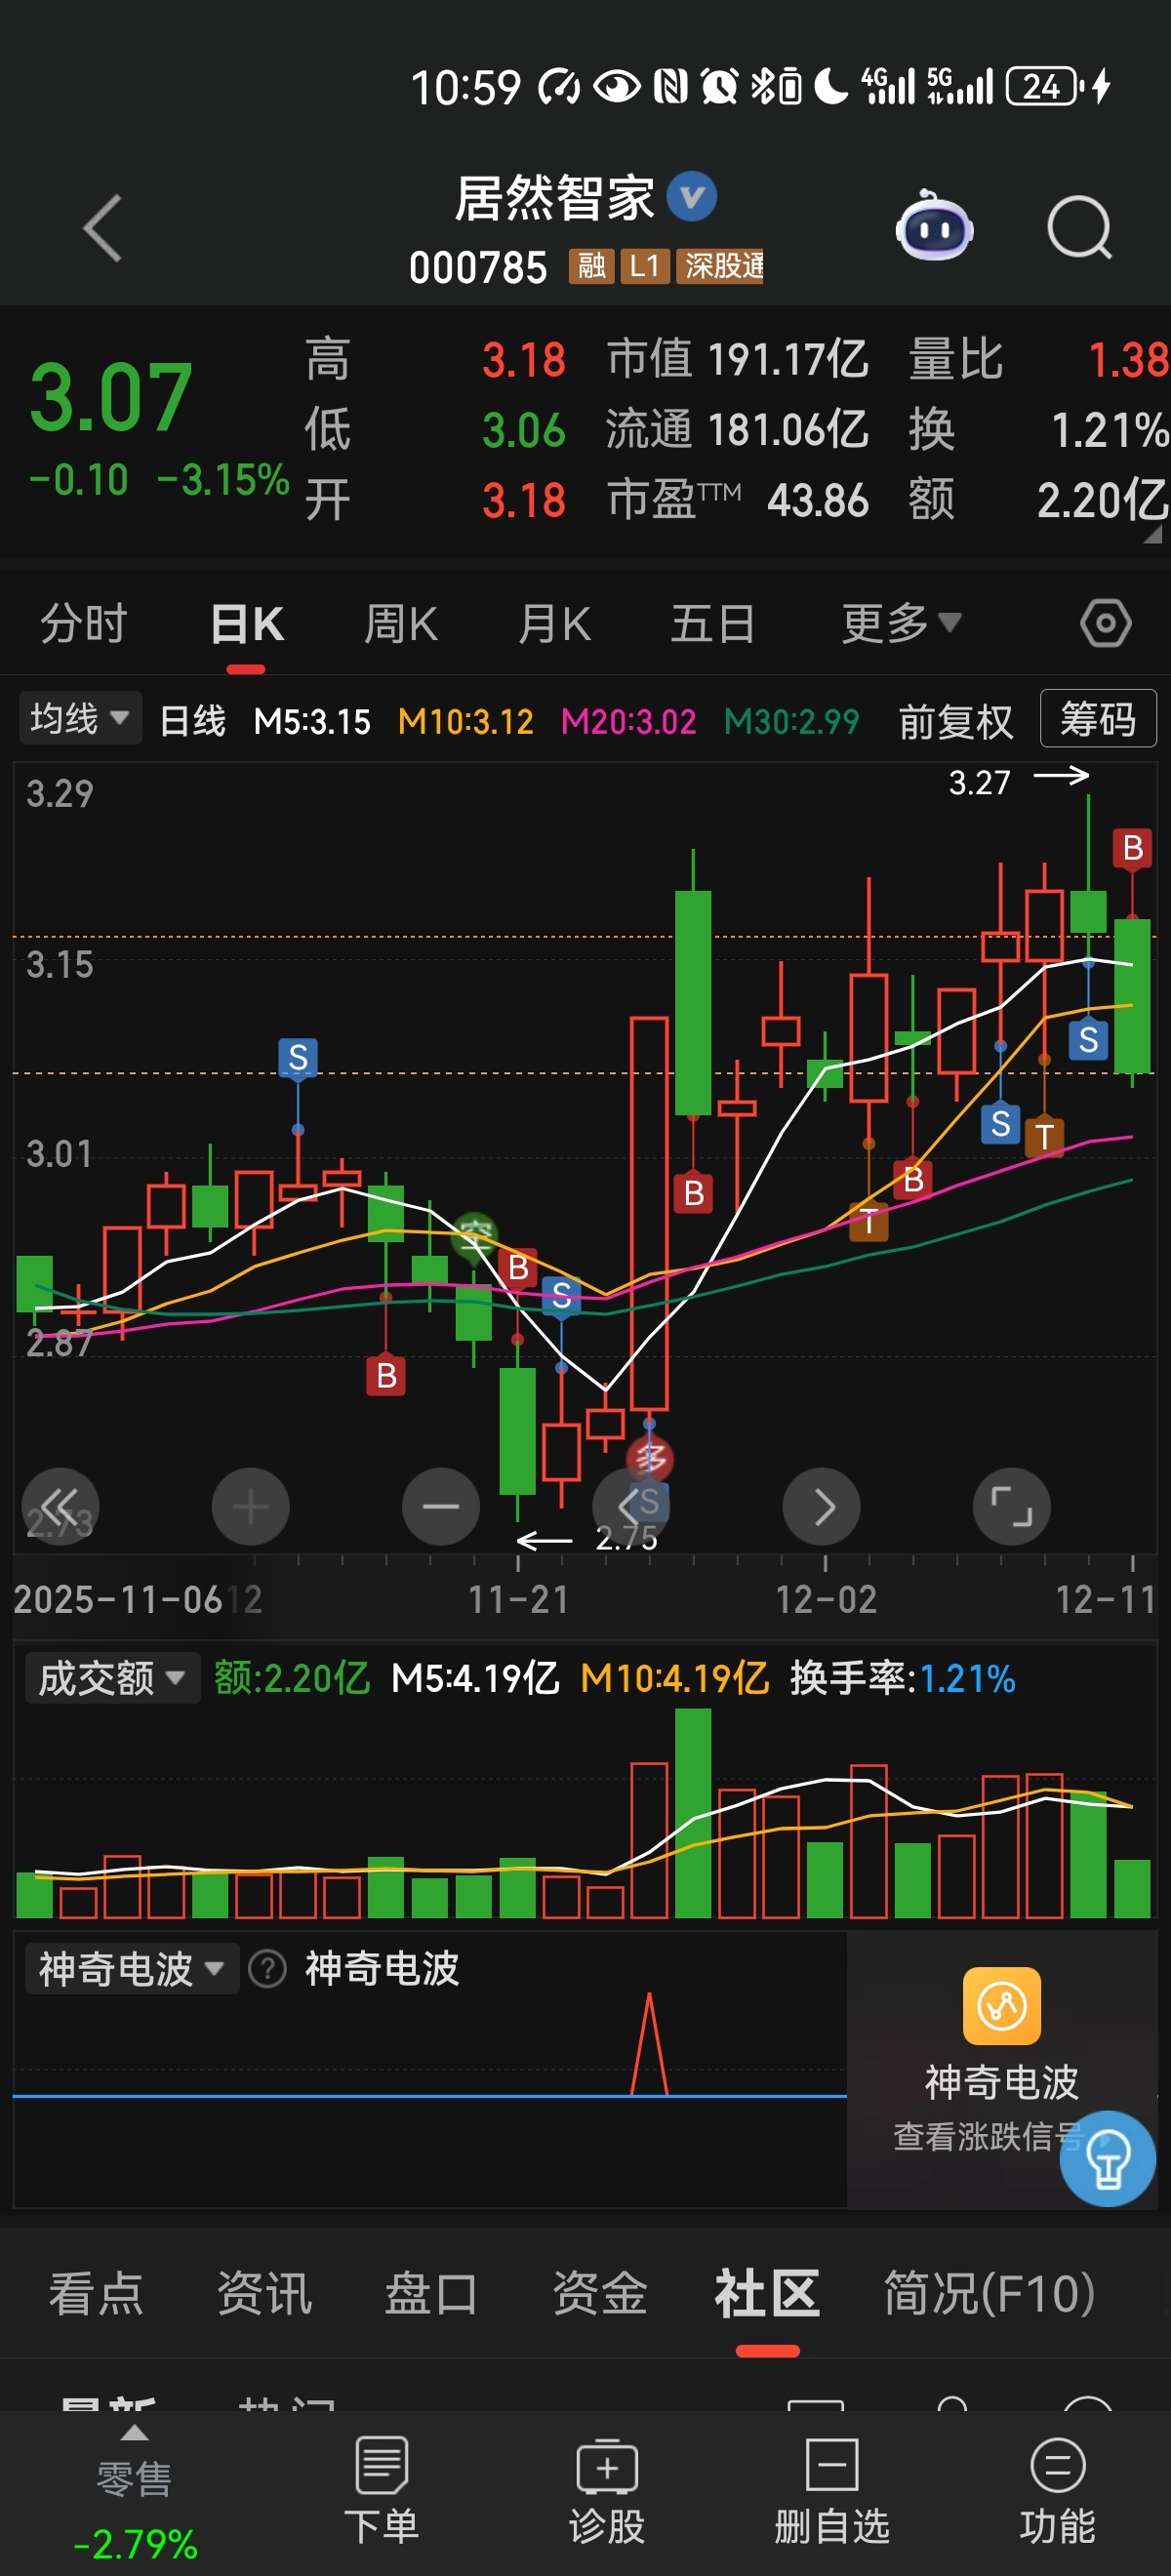Select 日K chart tab
Screen dimensions: 1171x2576
pyautogui.click(x=247, y=624)
